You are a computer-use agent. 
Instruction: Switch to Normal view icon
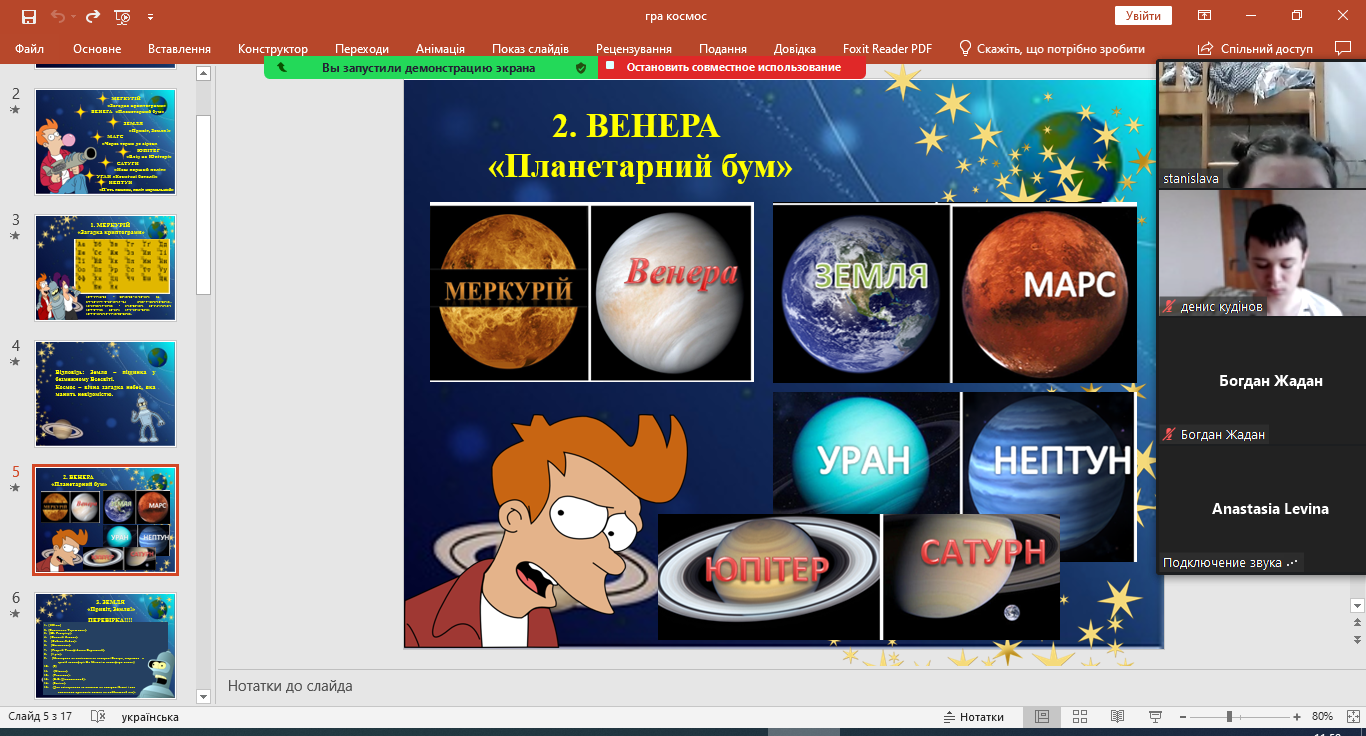[1042, 717]
